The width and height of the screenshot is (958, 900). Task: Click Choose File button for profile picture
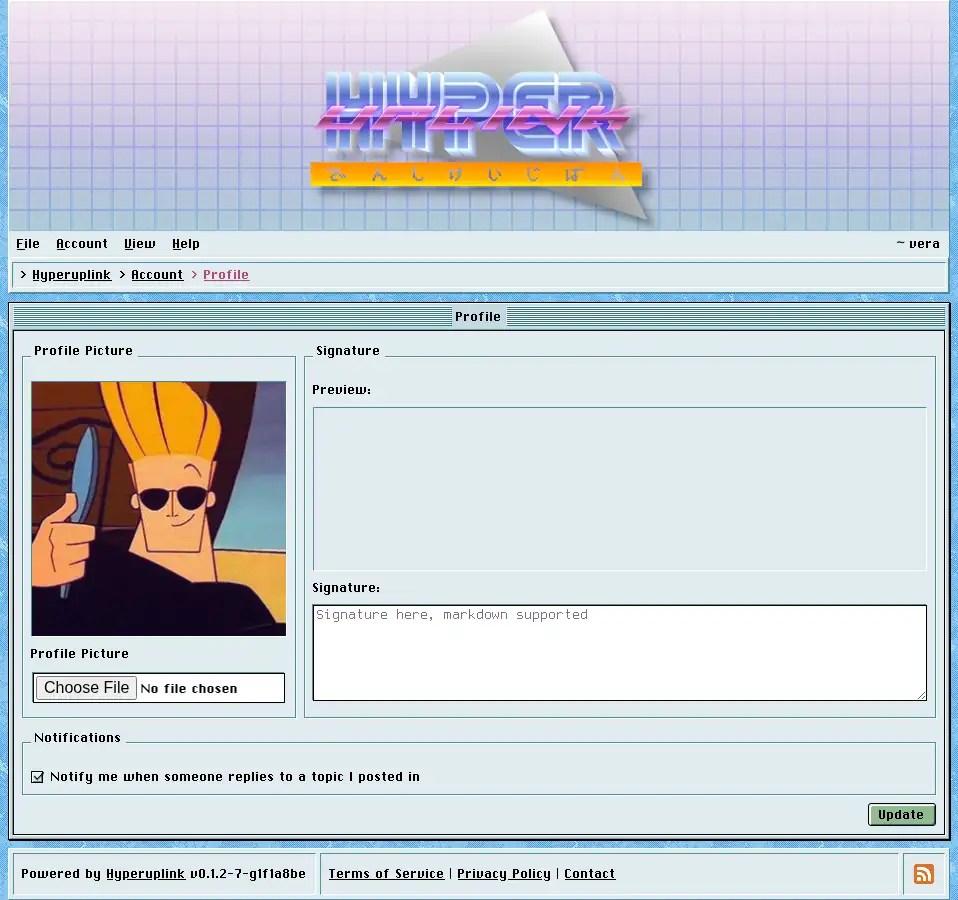(86, 688)
